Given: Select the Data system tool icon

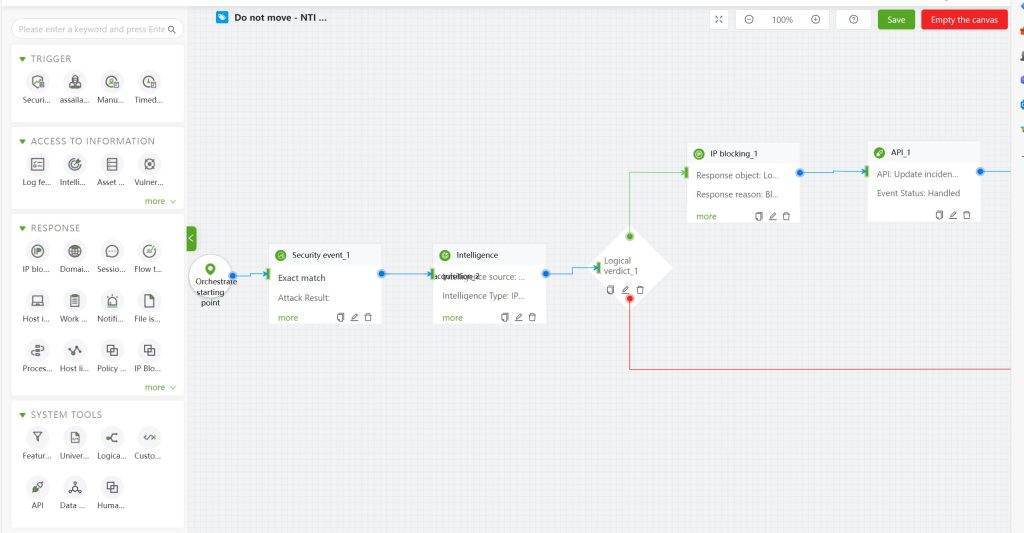Looking at the screenshot, I should pos(75,487).
